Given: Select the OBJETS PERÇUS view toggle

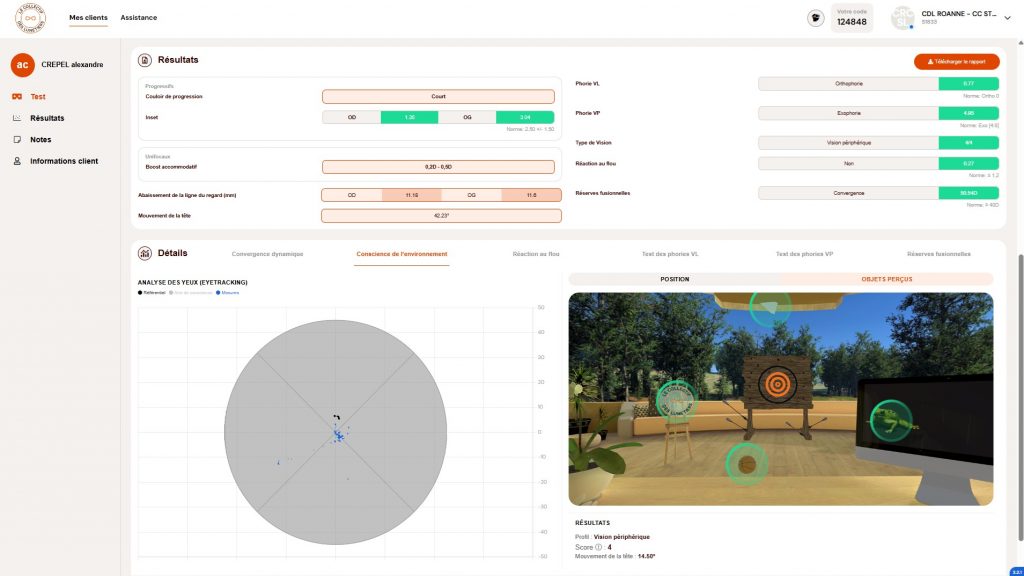Looking at the screenshot, I should click(886, 279).
